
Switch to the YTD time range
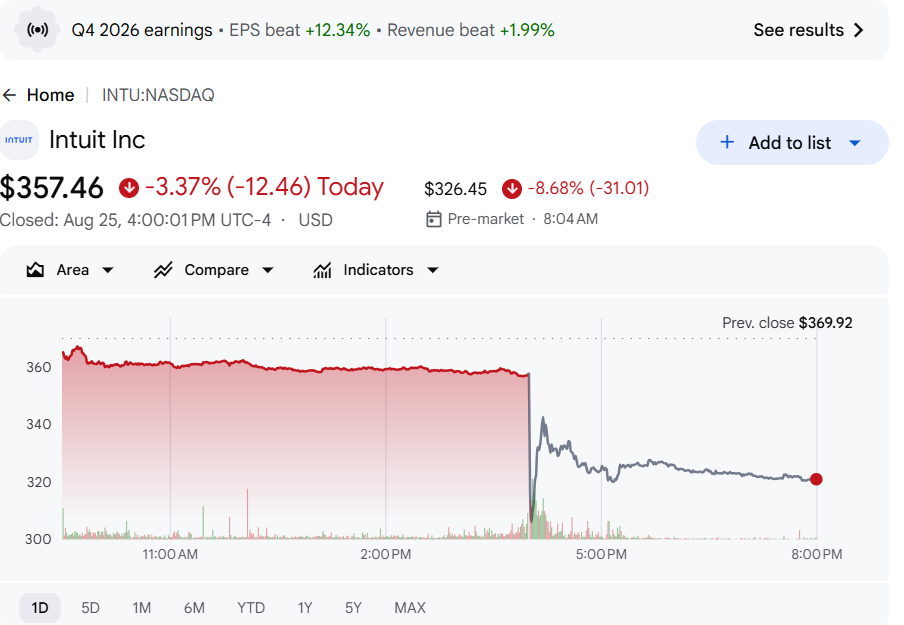(251, 608)
